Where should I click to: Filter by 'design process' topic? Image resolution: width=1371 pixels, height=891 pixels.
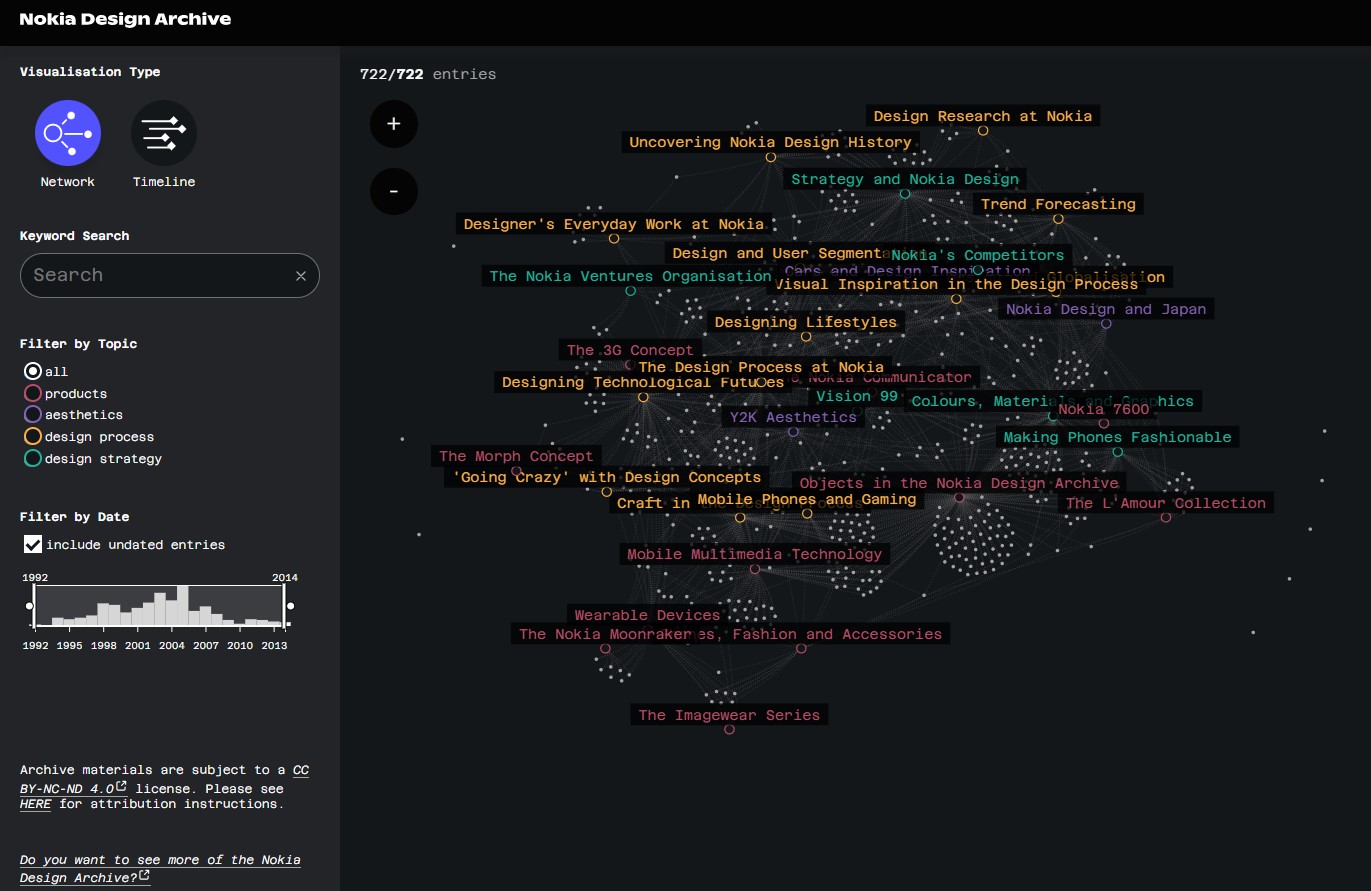[33, 436]
